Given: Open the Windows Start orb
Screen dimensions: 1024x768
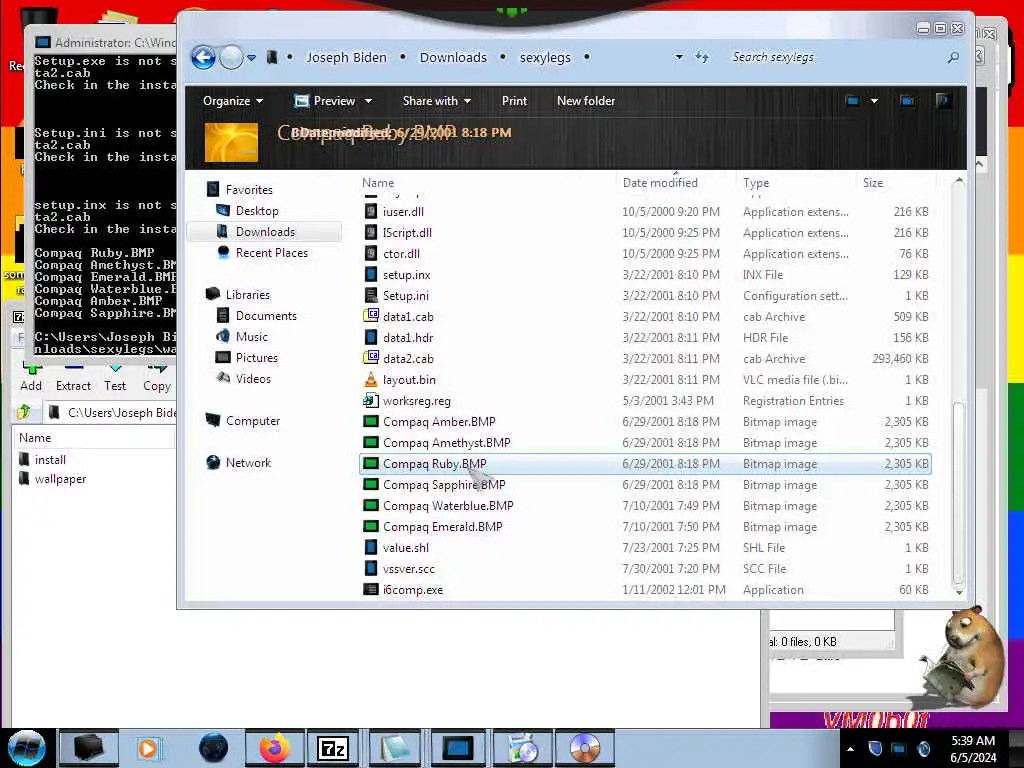Looking at the screenshot, I should pos(27,748).
